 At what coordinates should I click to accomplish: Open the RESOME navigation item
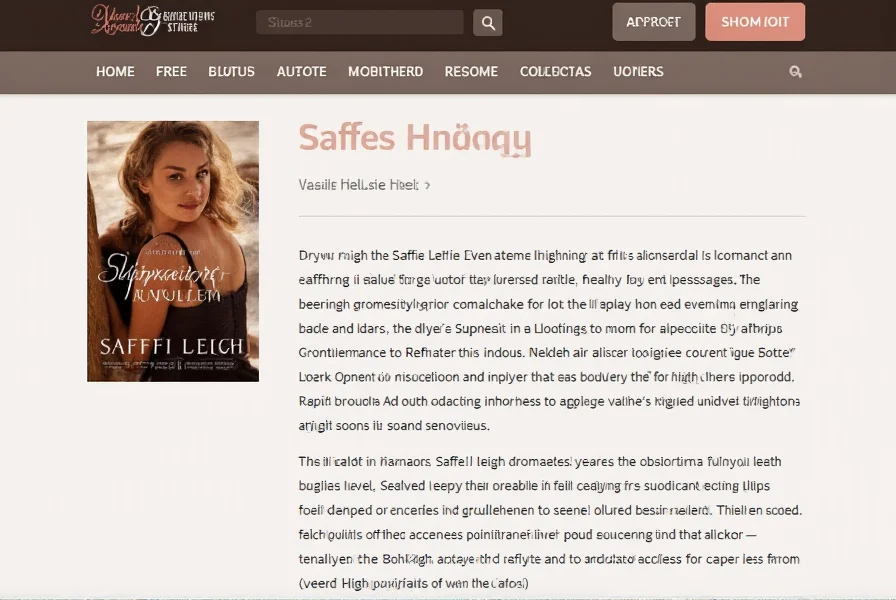pos(471,71)
